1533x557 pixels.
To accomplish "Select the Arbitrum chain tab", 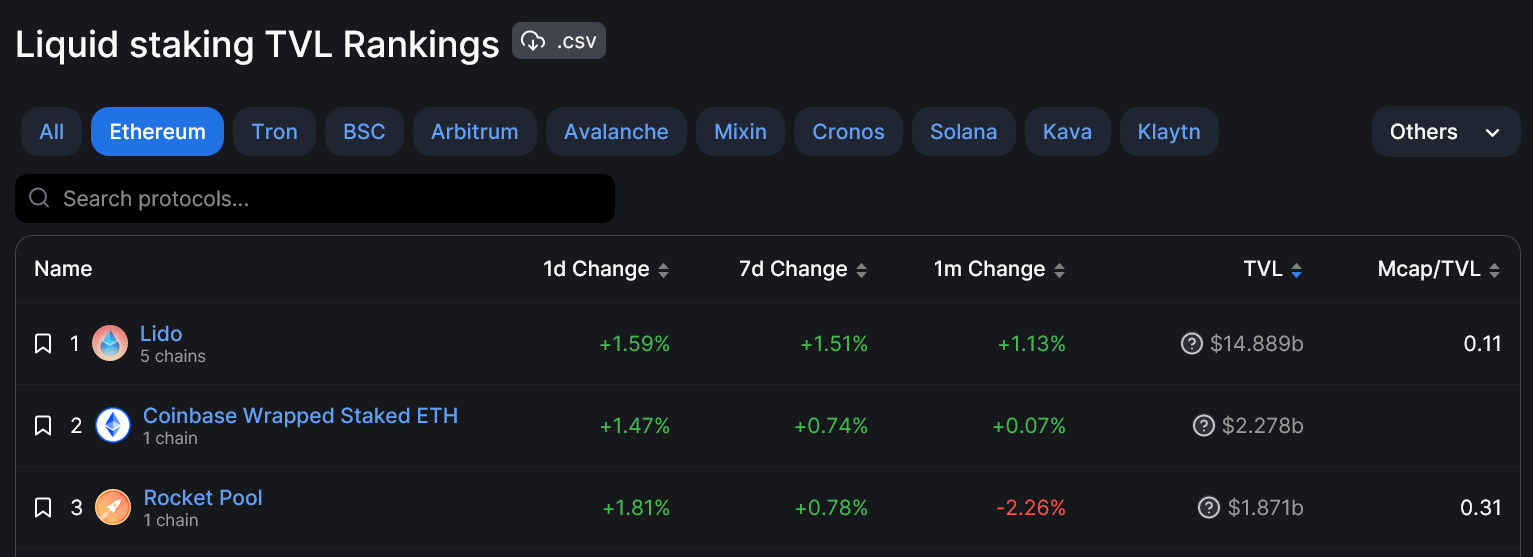I will coord(474,132).
